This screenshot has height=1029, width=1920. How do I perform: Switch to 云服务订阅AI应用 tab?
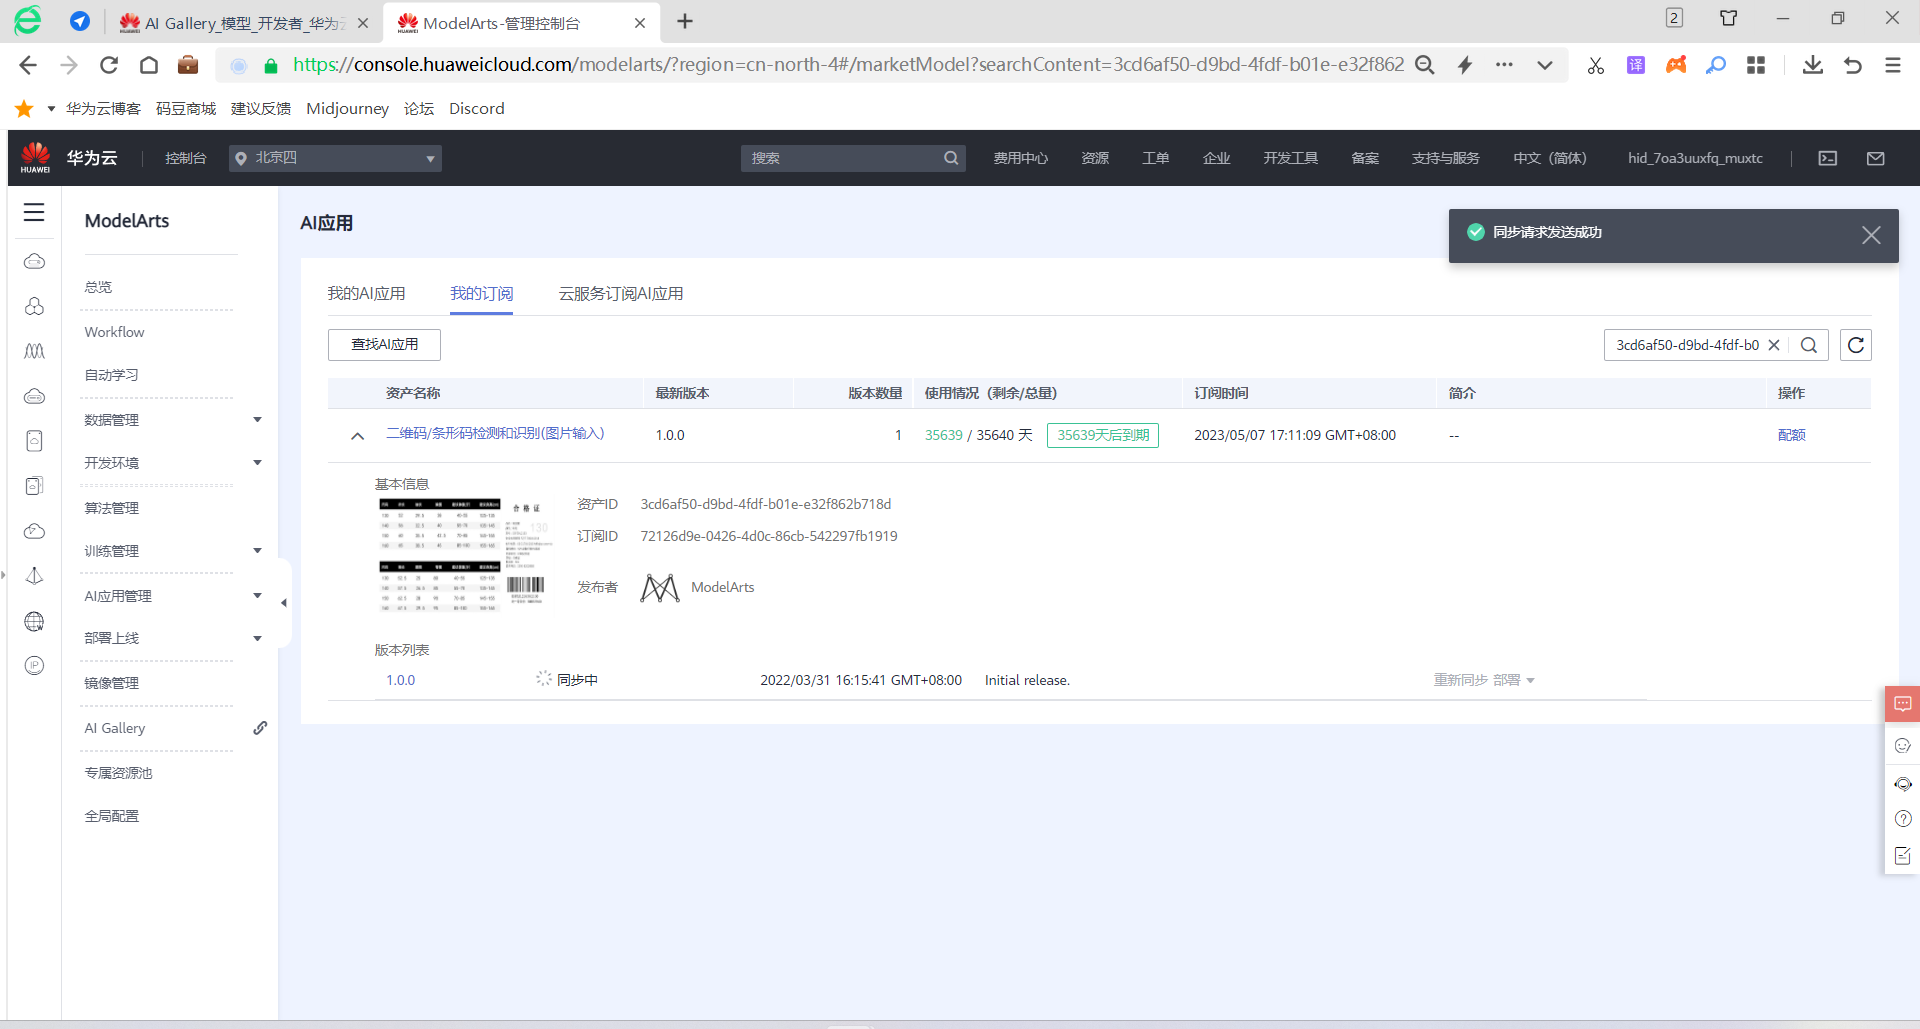(621, 293)
